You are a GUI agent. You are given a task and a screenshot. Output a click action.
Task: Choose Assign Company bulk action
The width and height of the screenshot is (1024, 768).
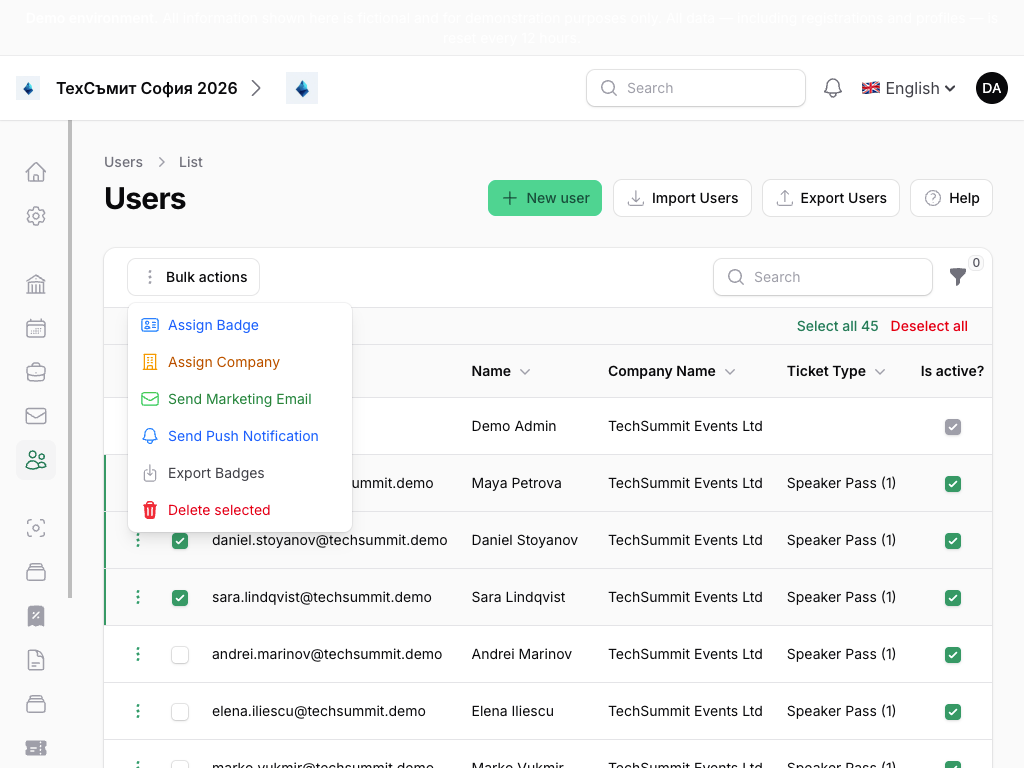pyautogui.click(x=240, y=362)
